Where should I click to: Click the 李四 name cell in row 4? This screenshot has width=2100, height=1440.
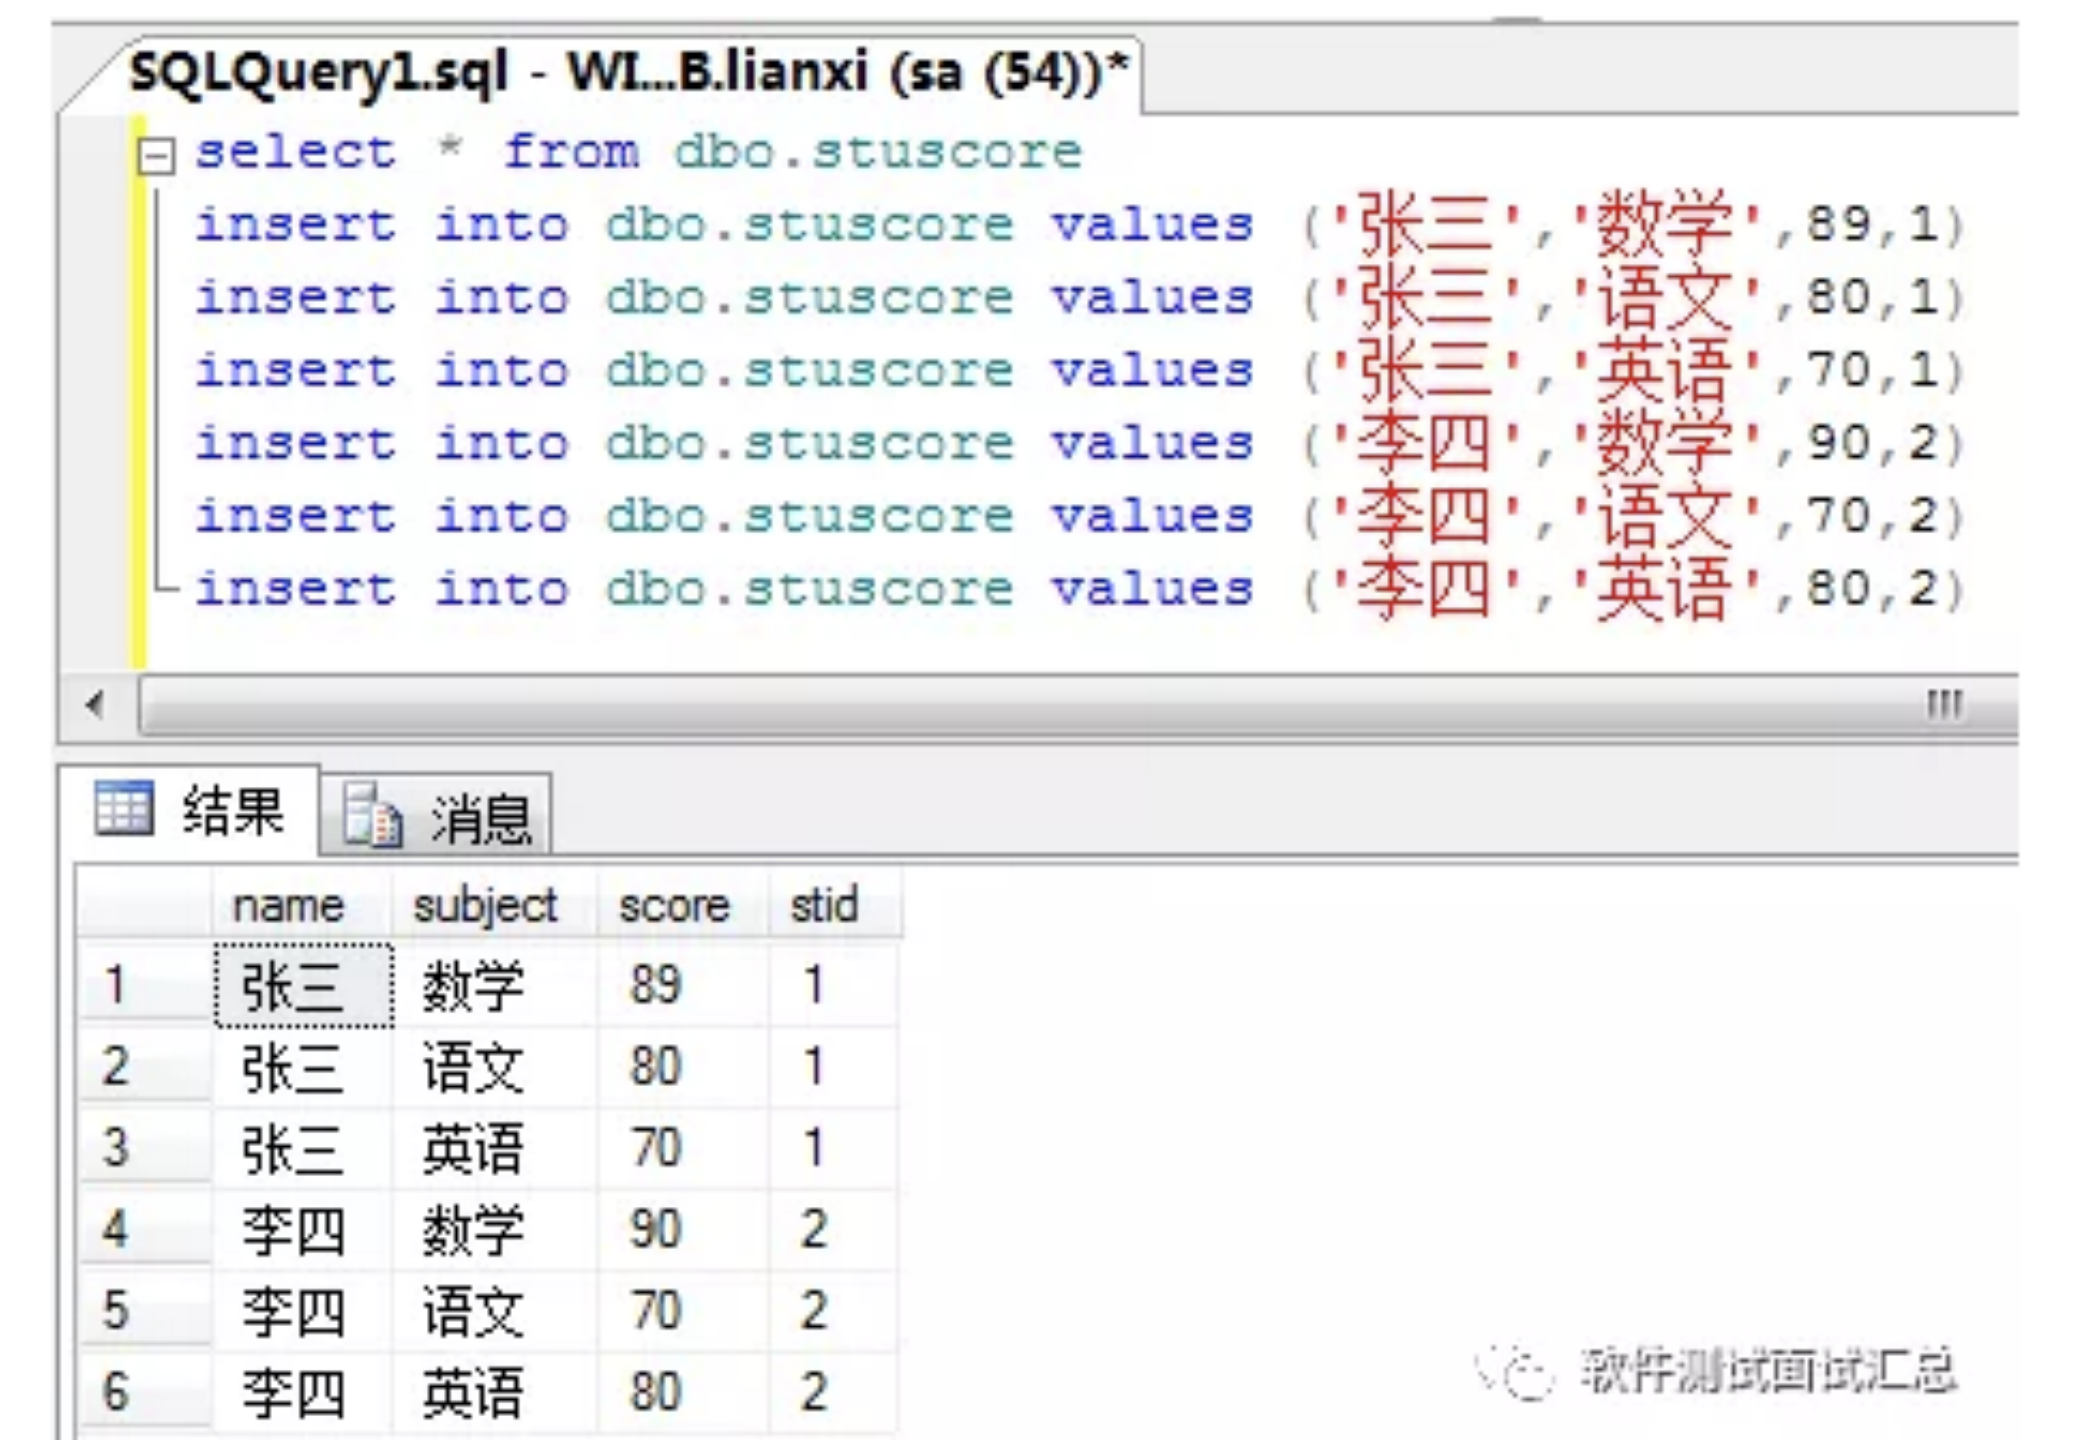[304, 1228]
